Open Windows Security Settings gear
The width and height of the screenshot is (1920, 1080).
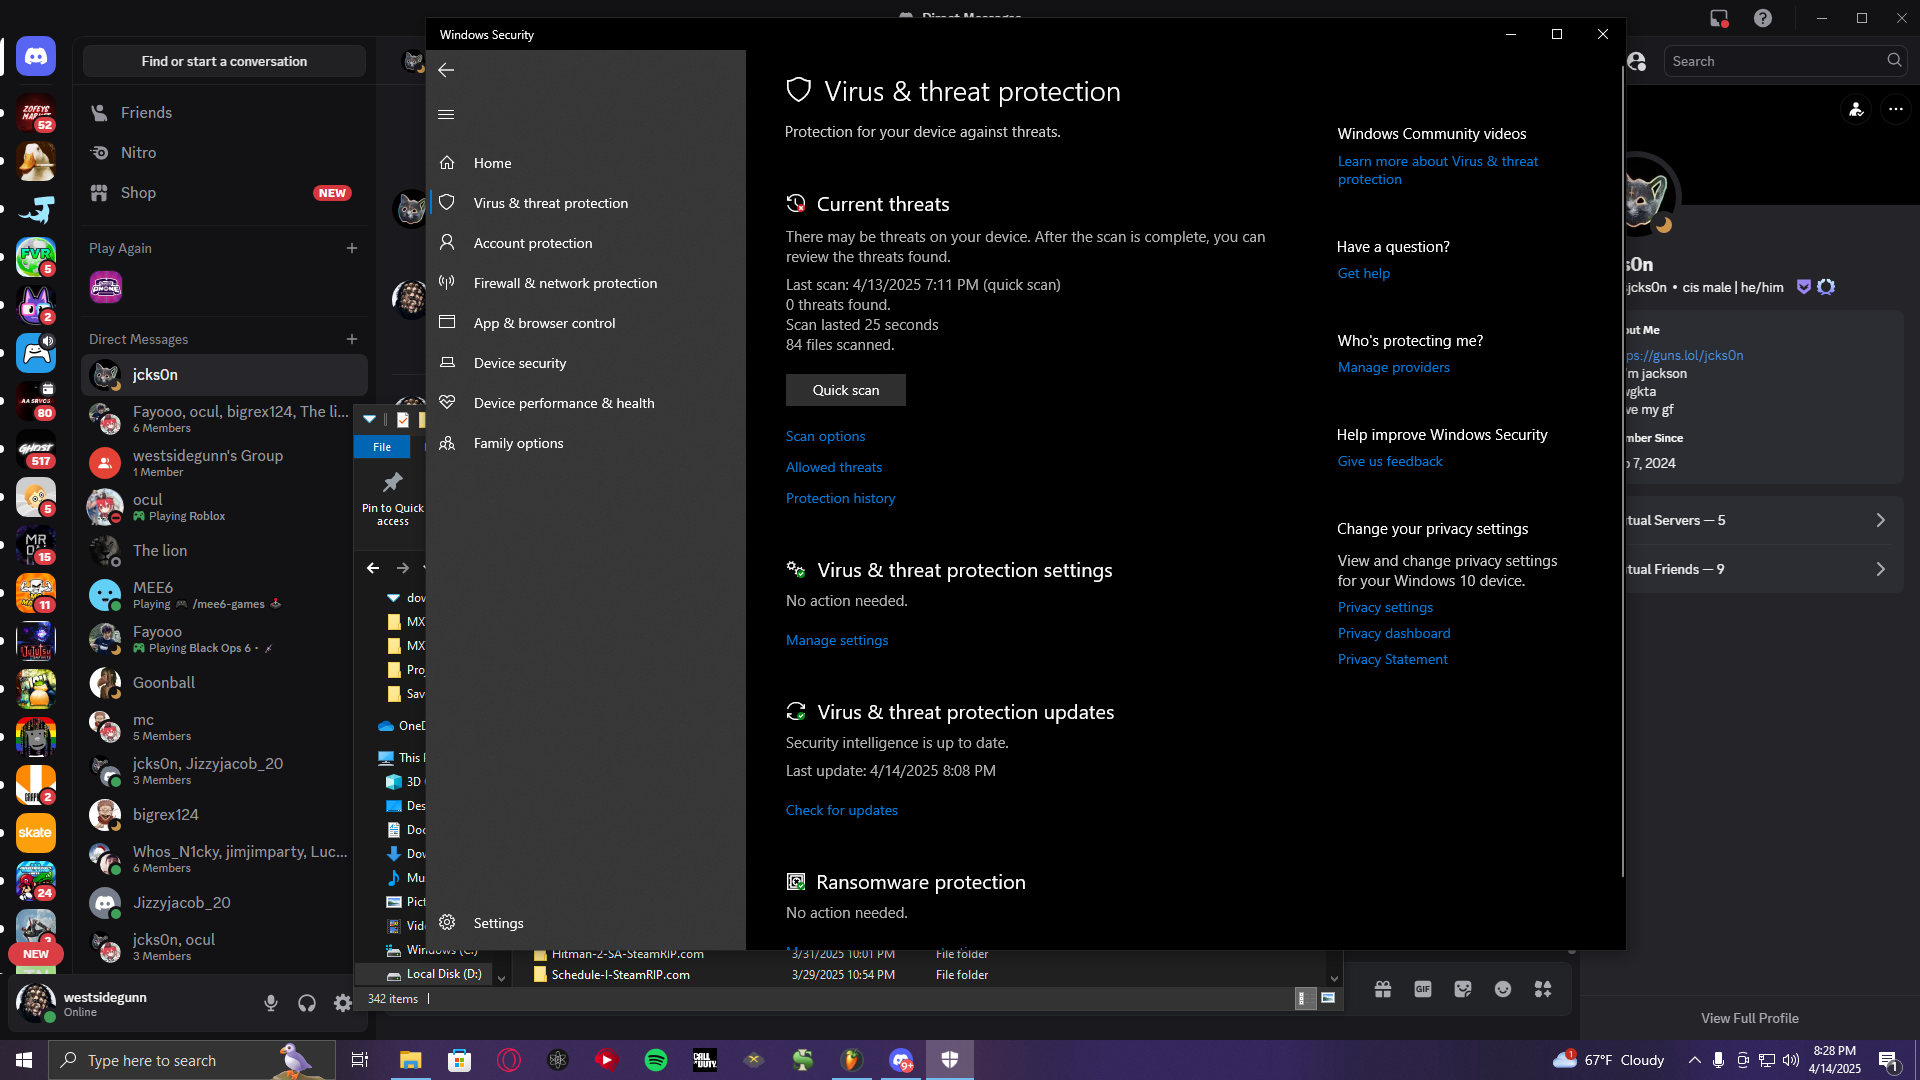click(447, 922)
